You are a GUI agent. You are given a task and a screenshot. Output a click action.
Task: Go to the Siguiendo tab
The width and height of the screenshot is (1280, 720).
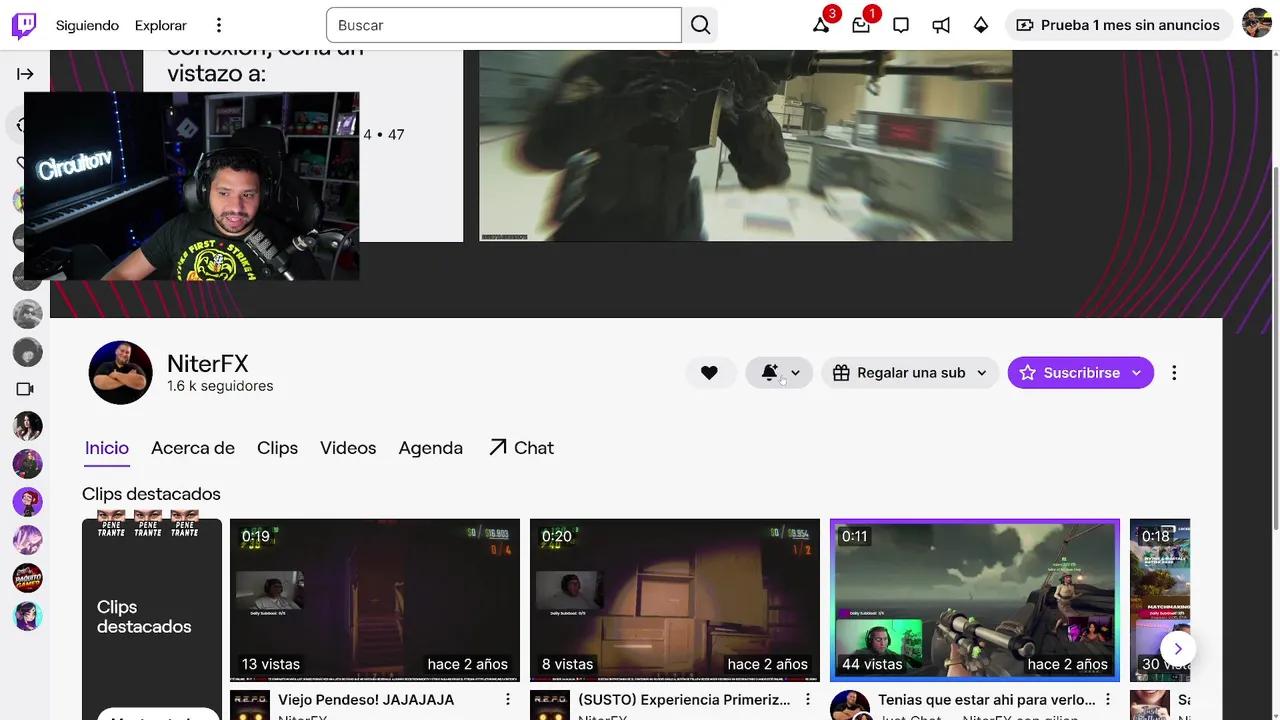click(x=87, y=25)
